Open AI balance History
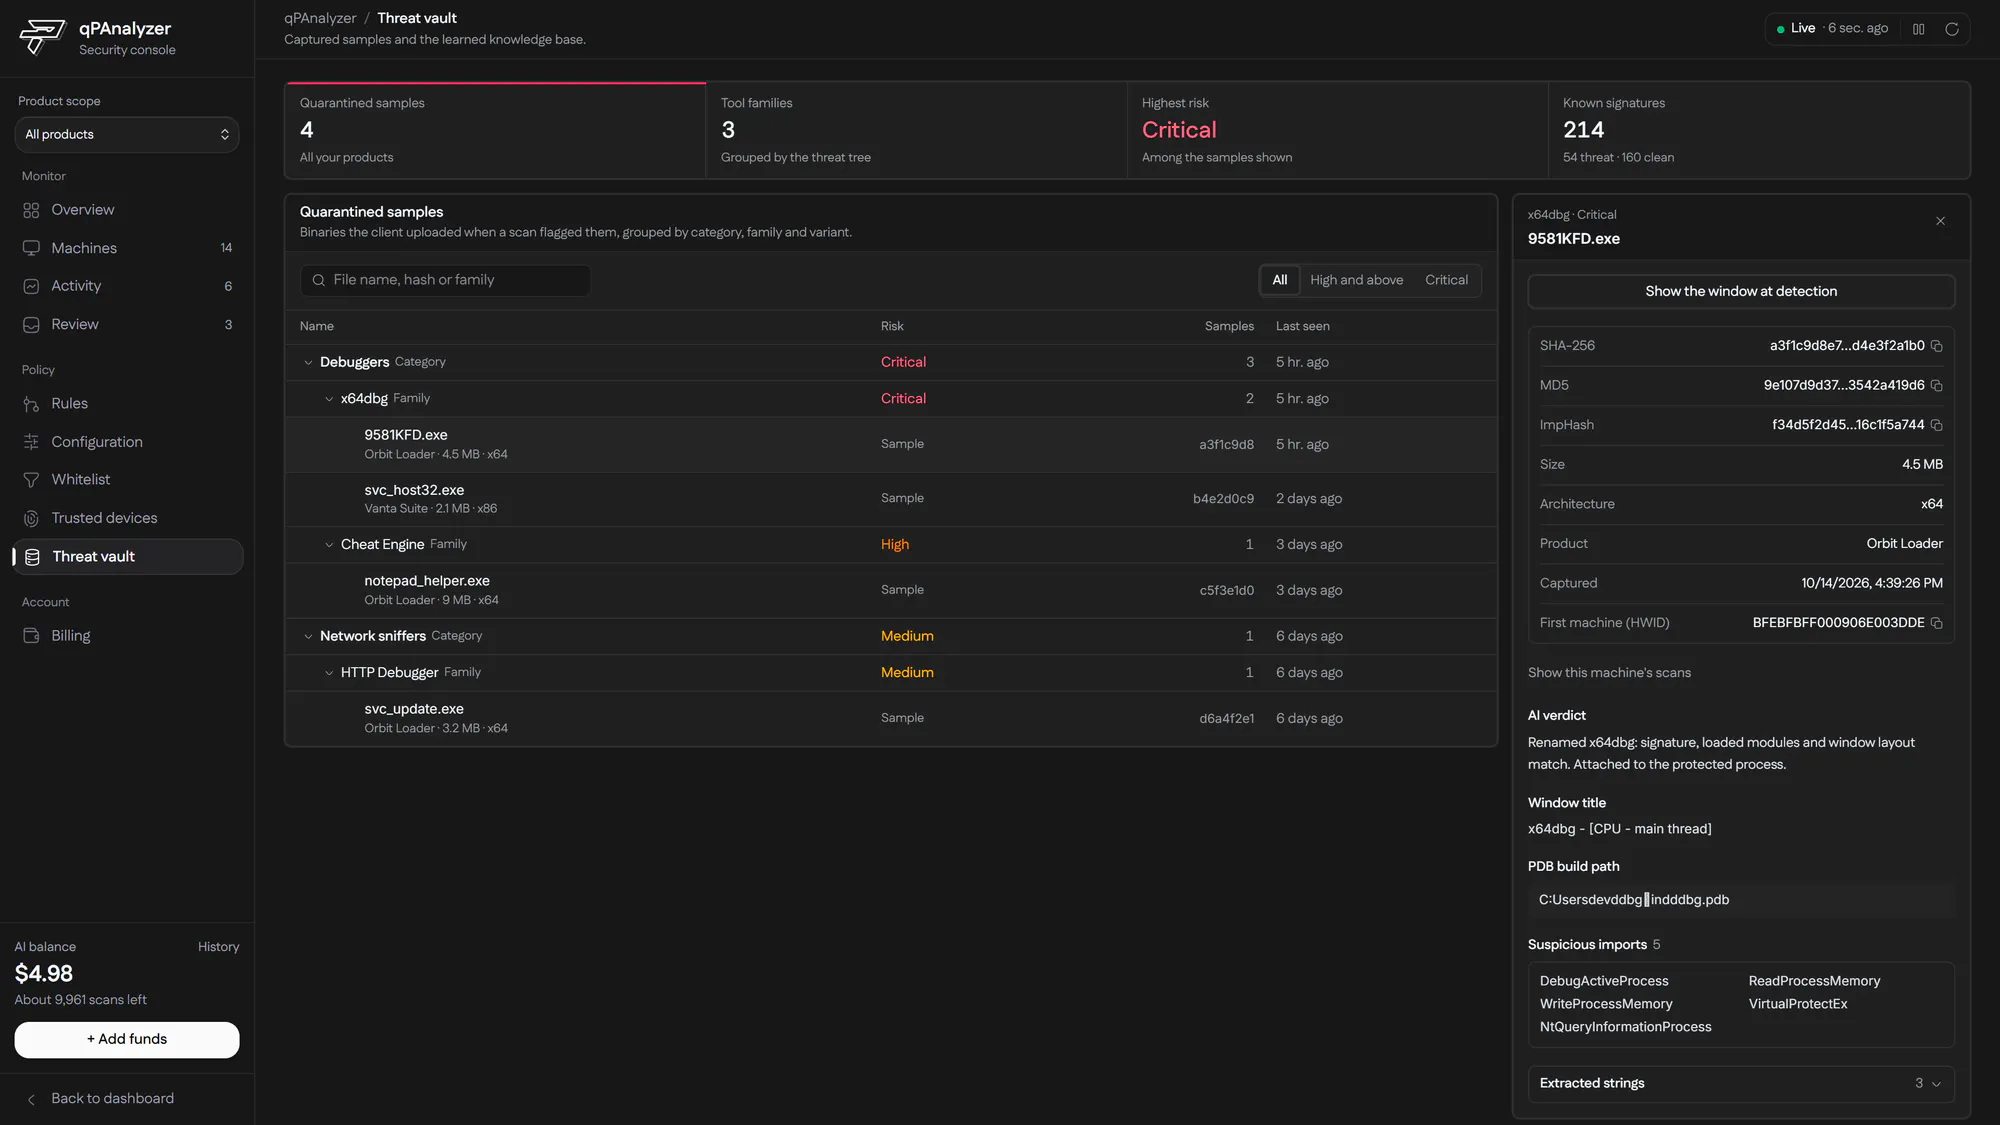The width and height of the screenshot is (2000, 1125). coord(218,947)
